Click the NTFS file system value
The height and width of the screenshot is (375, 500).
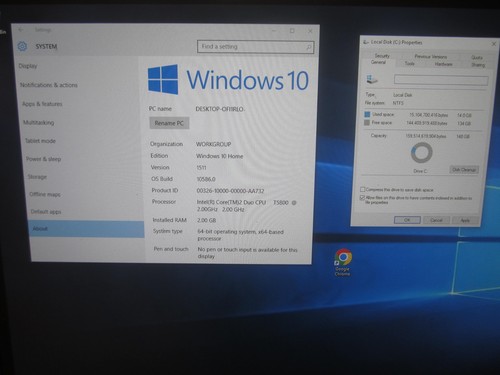[398, 103]
